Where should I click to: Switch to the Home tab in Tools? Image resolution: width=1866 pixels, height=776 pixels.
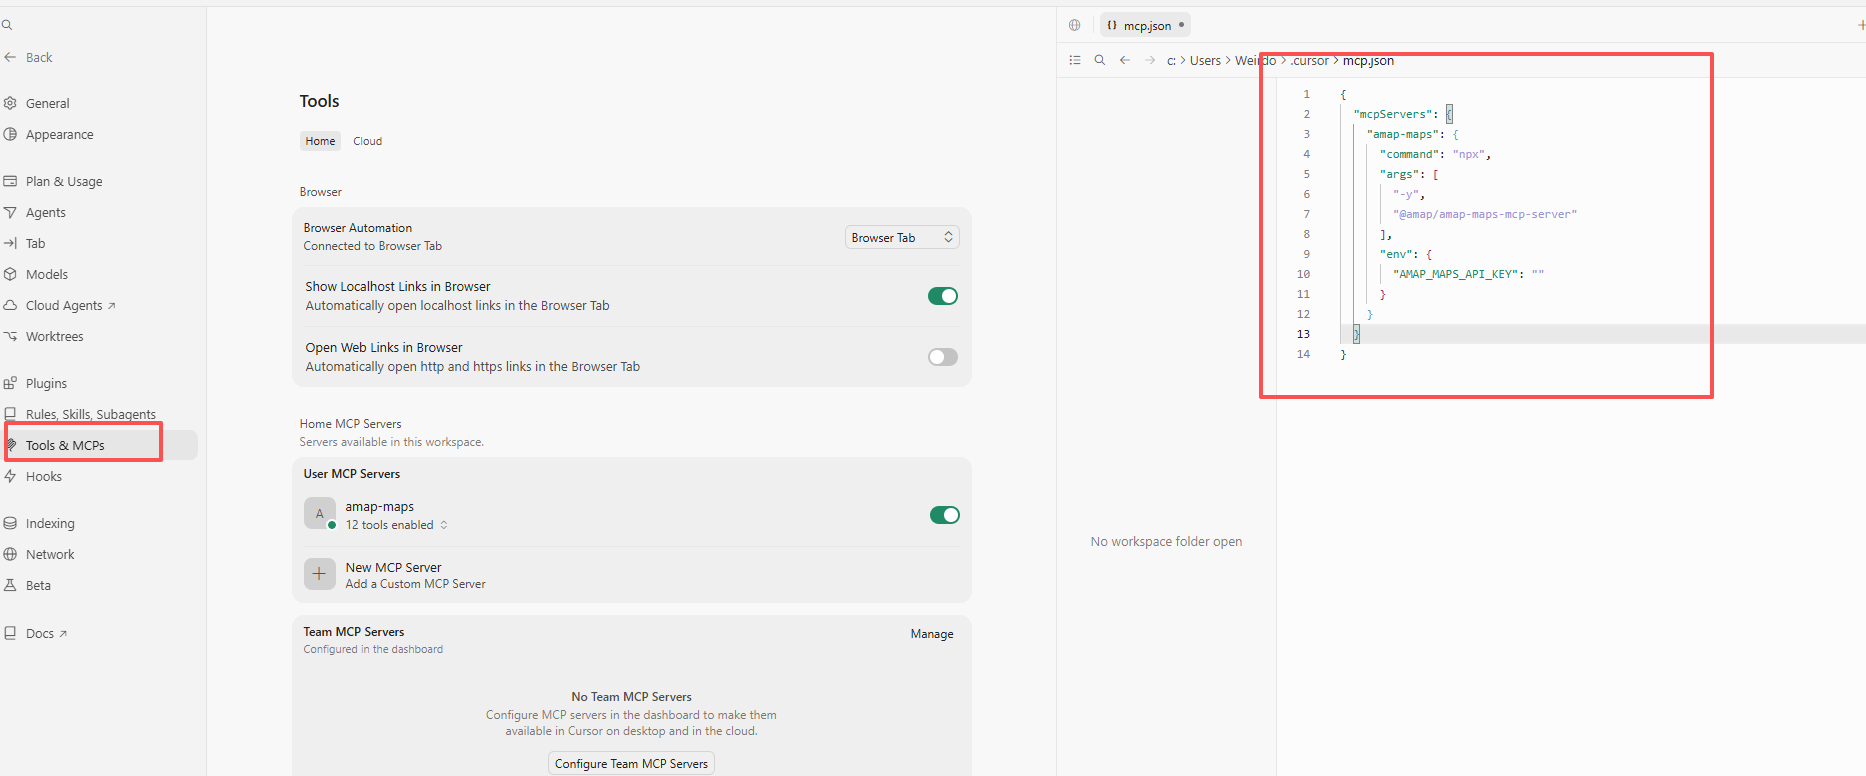pos(320,141)
